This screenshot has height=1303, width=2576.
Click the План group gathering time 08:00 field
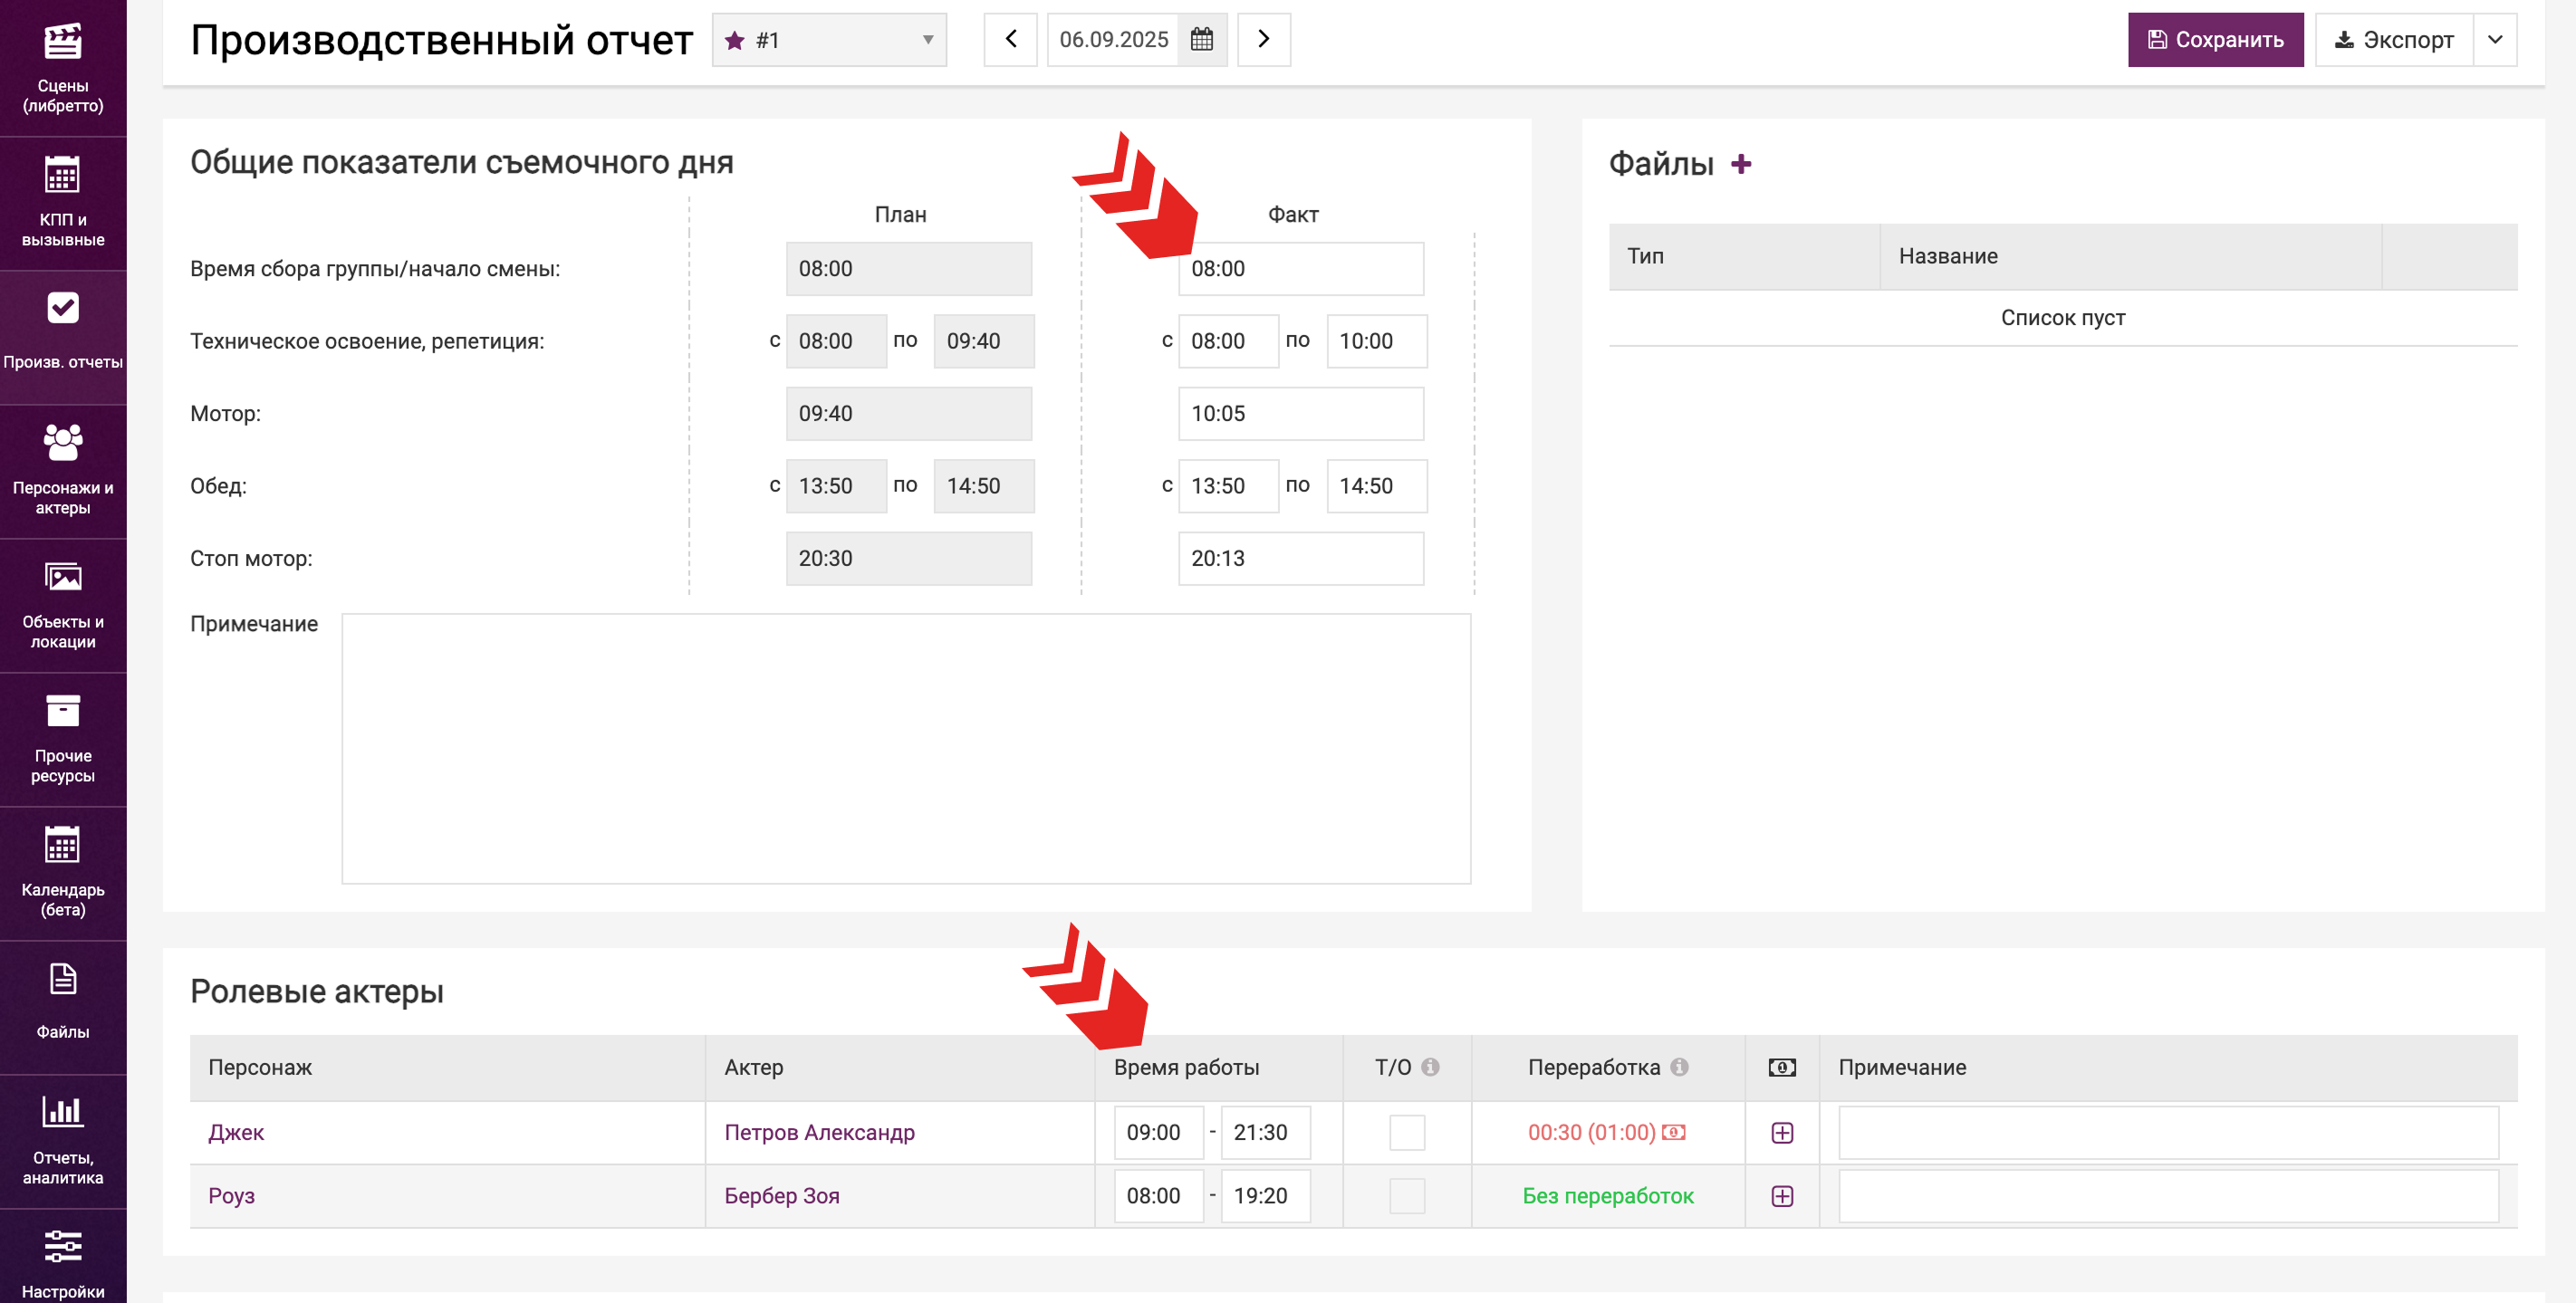click(x=908, y=269)
